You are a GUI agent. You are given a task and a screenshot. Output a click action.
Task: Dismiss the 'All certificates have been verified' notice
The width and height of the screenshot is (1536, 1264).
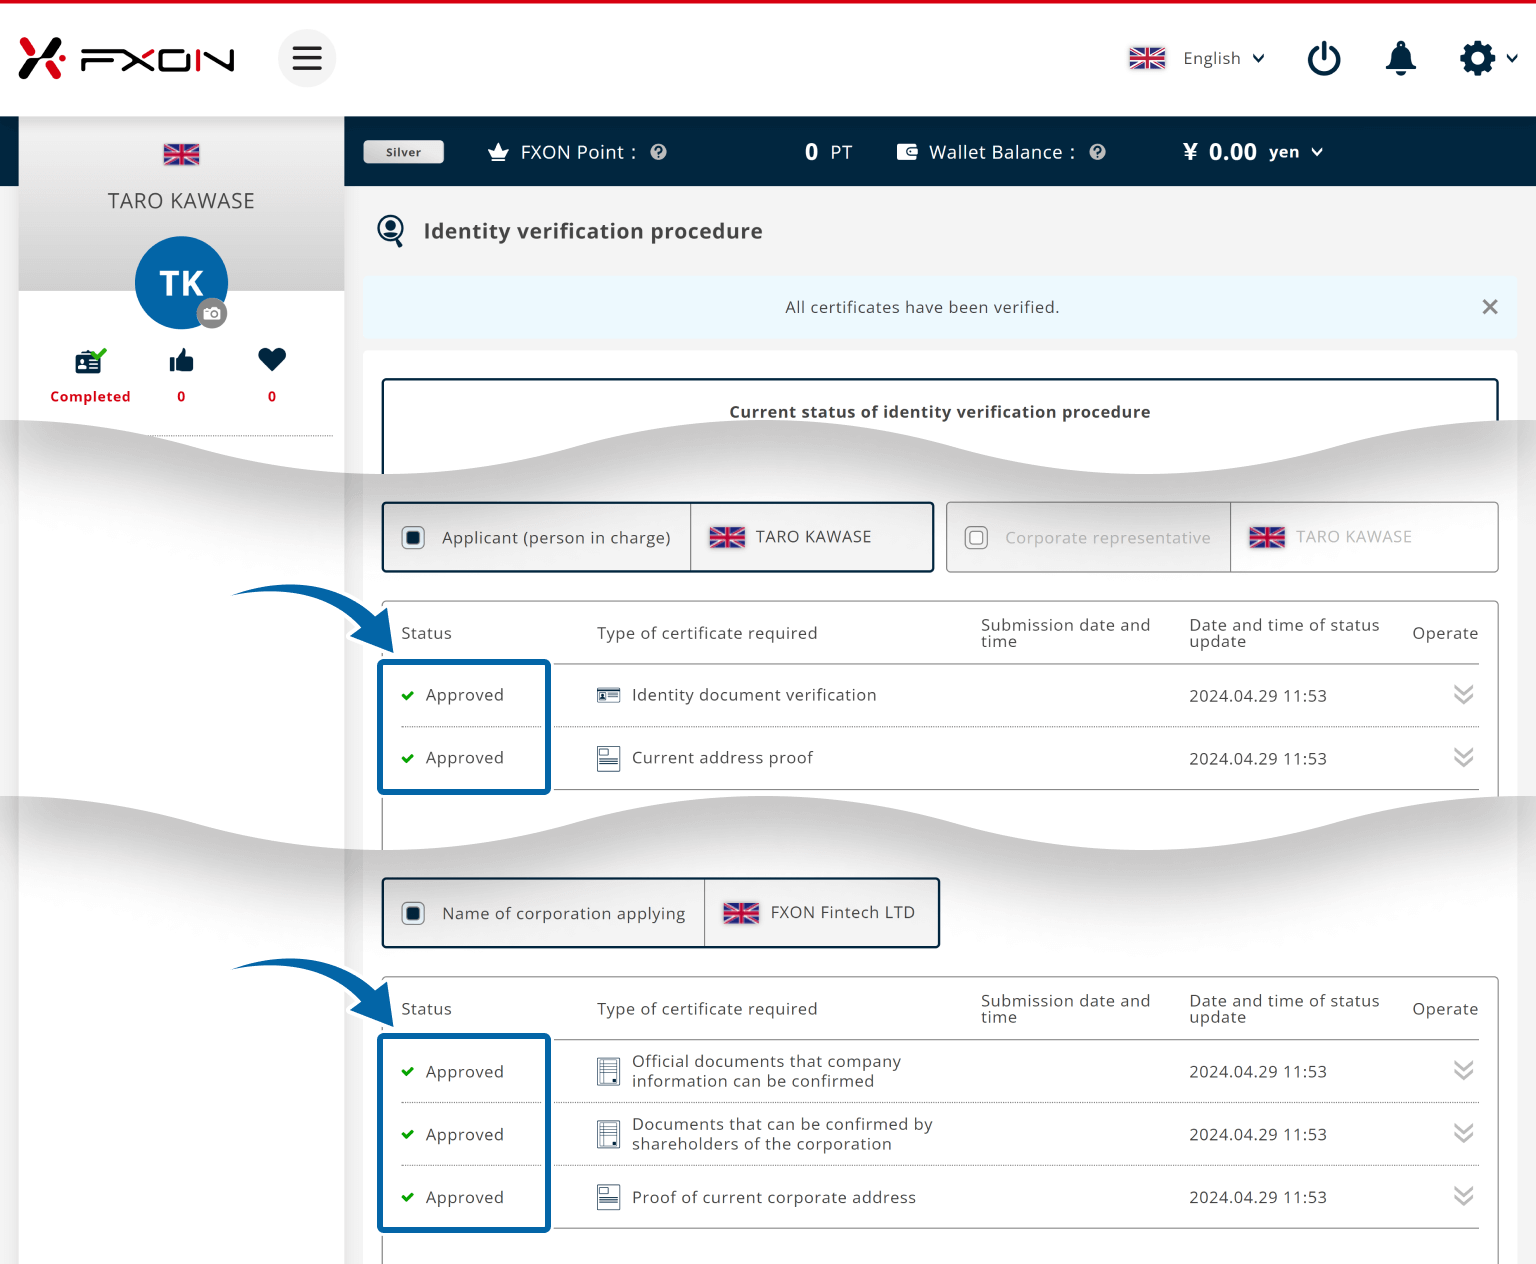[1490, 307]
